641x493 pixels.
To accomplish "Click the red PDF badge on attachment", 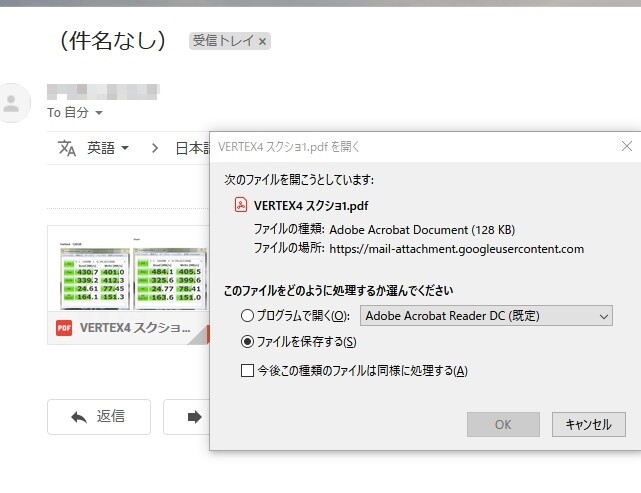I will pyautogui.click(x=64, y=328).
